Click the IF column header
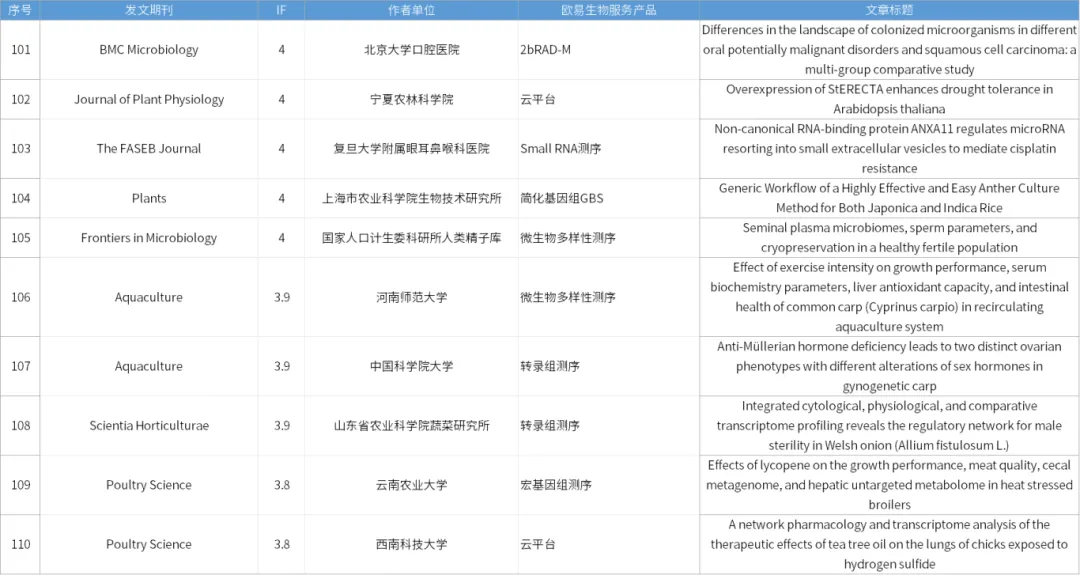The image size is (1080, 575). click(281, 10)
